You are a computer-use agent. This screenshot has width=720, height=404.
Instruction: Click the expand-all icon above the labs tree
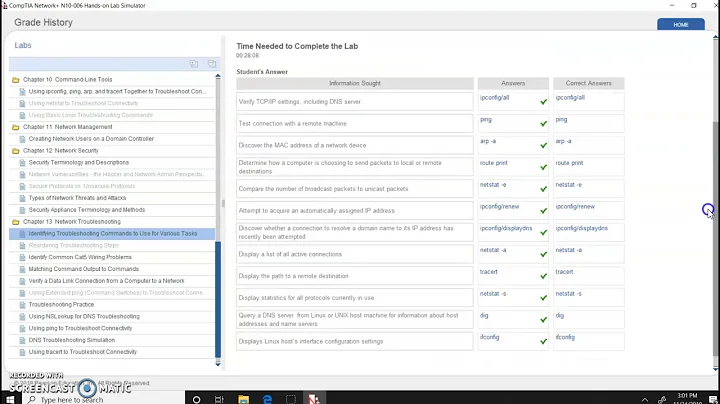(194, 64)
